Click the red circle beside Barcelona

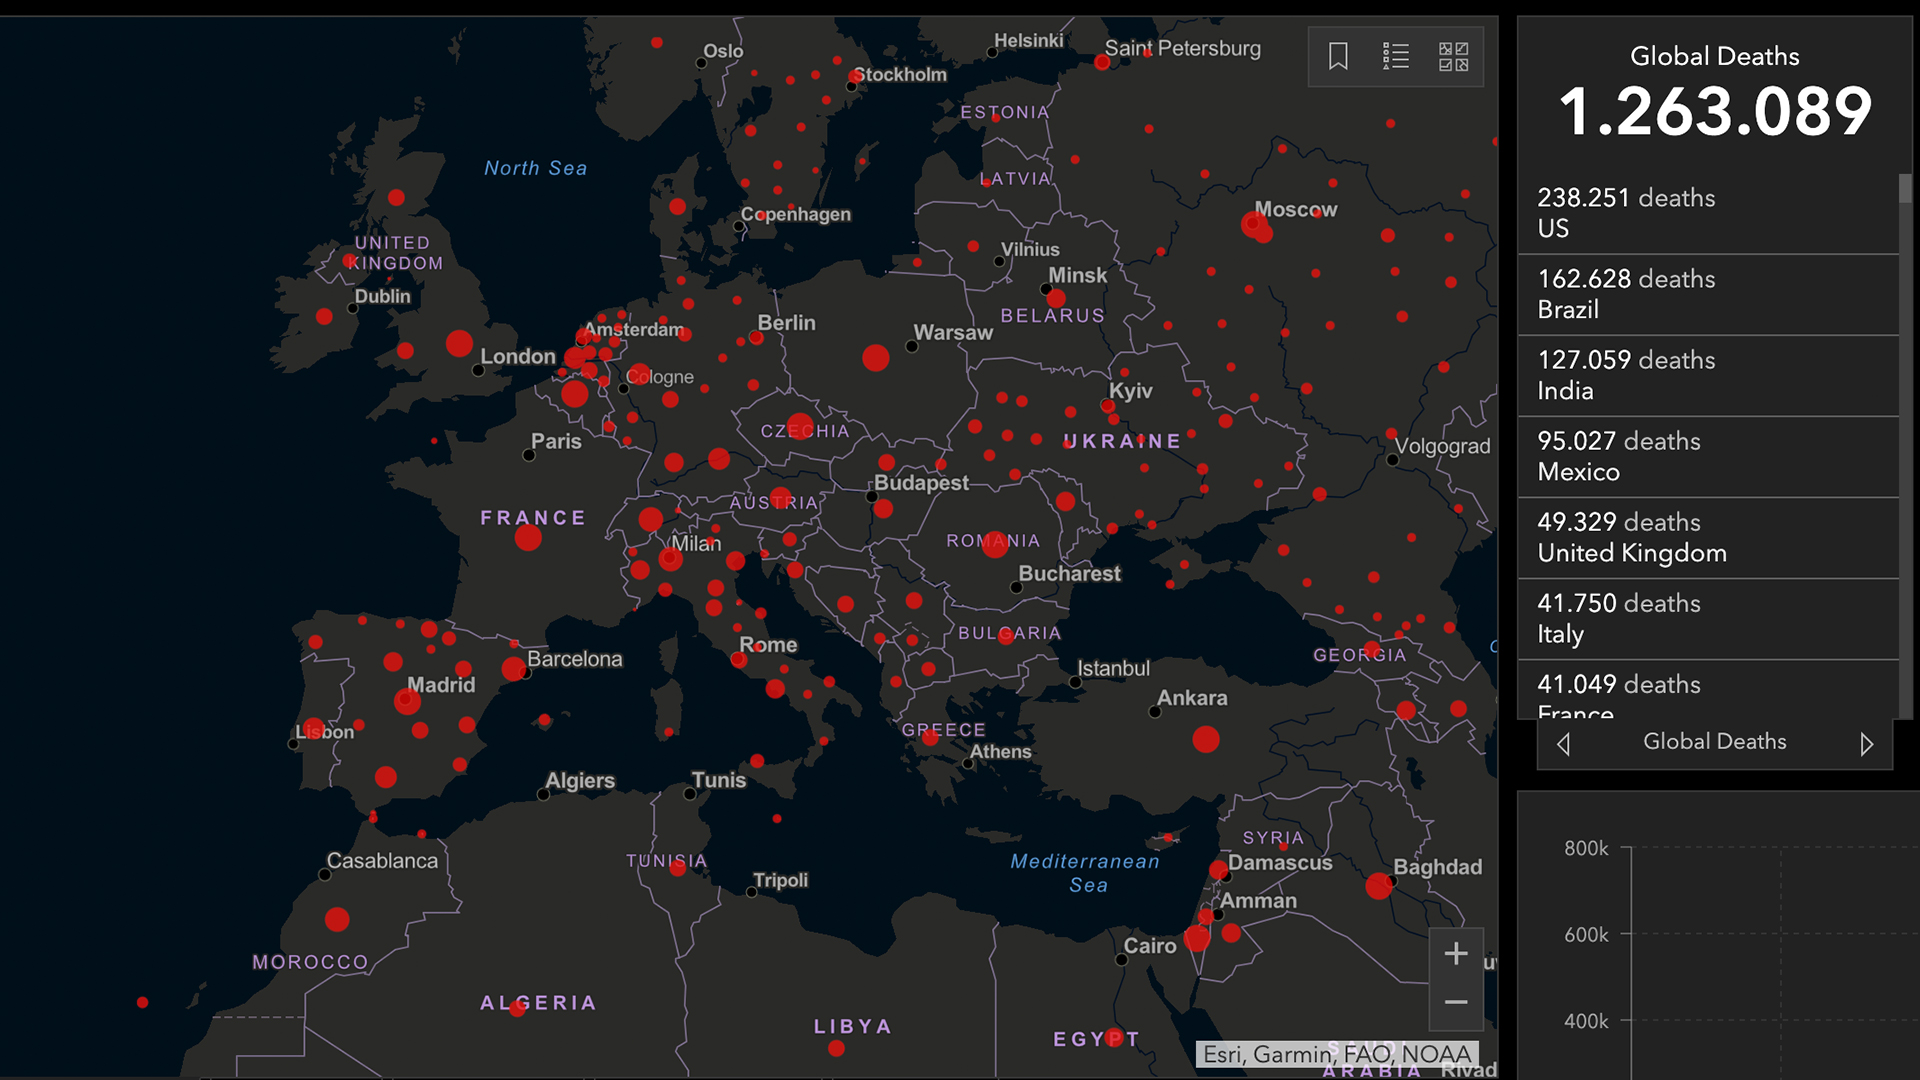point(514,668)
